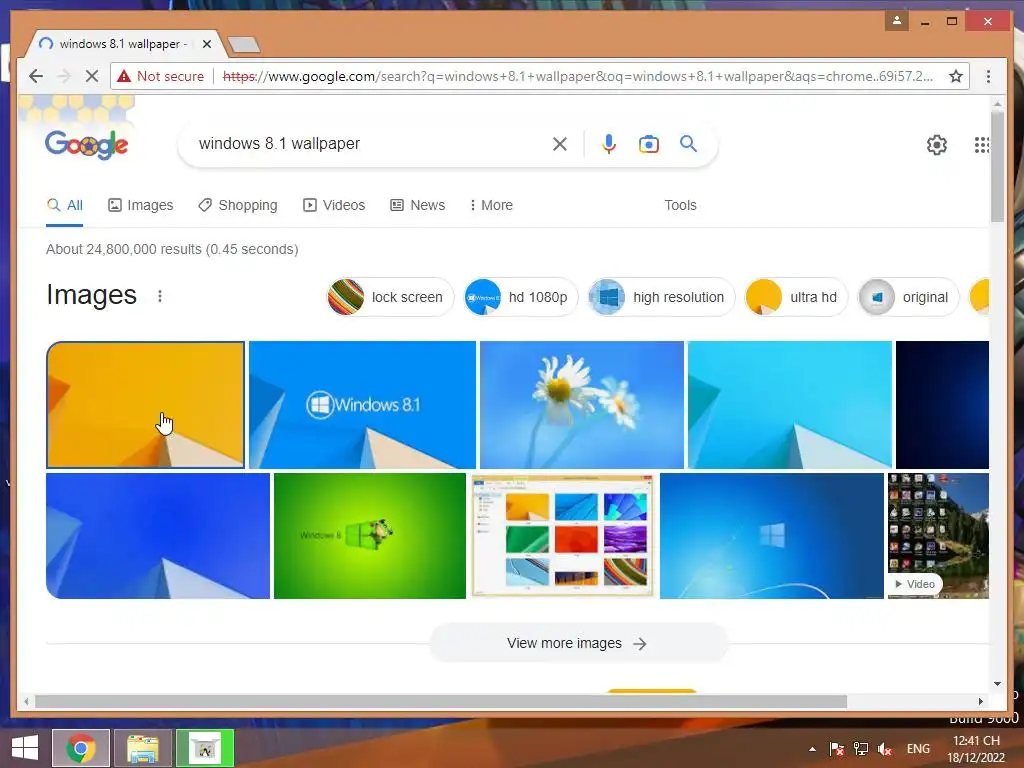
Task: Open the blue Windows 8.1 logo thumbnail
Action: (x=362, y=405)
